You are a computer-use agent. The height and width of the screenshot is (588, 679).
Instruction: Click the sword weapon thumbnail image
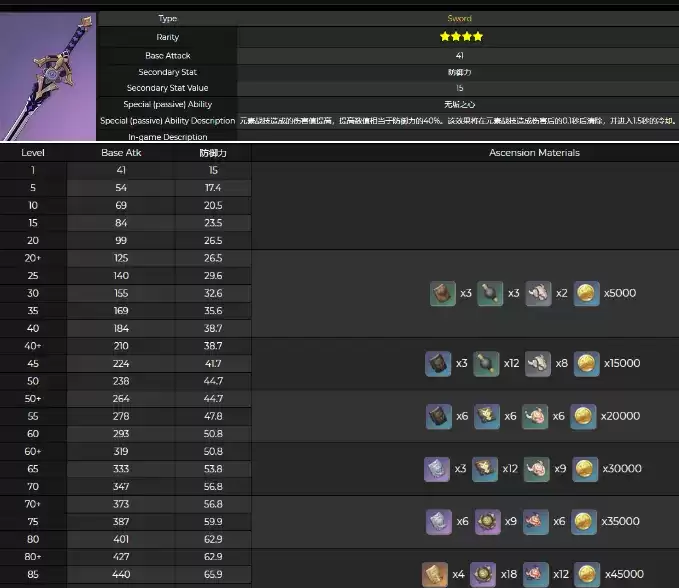(48, 76)
